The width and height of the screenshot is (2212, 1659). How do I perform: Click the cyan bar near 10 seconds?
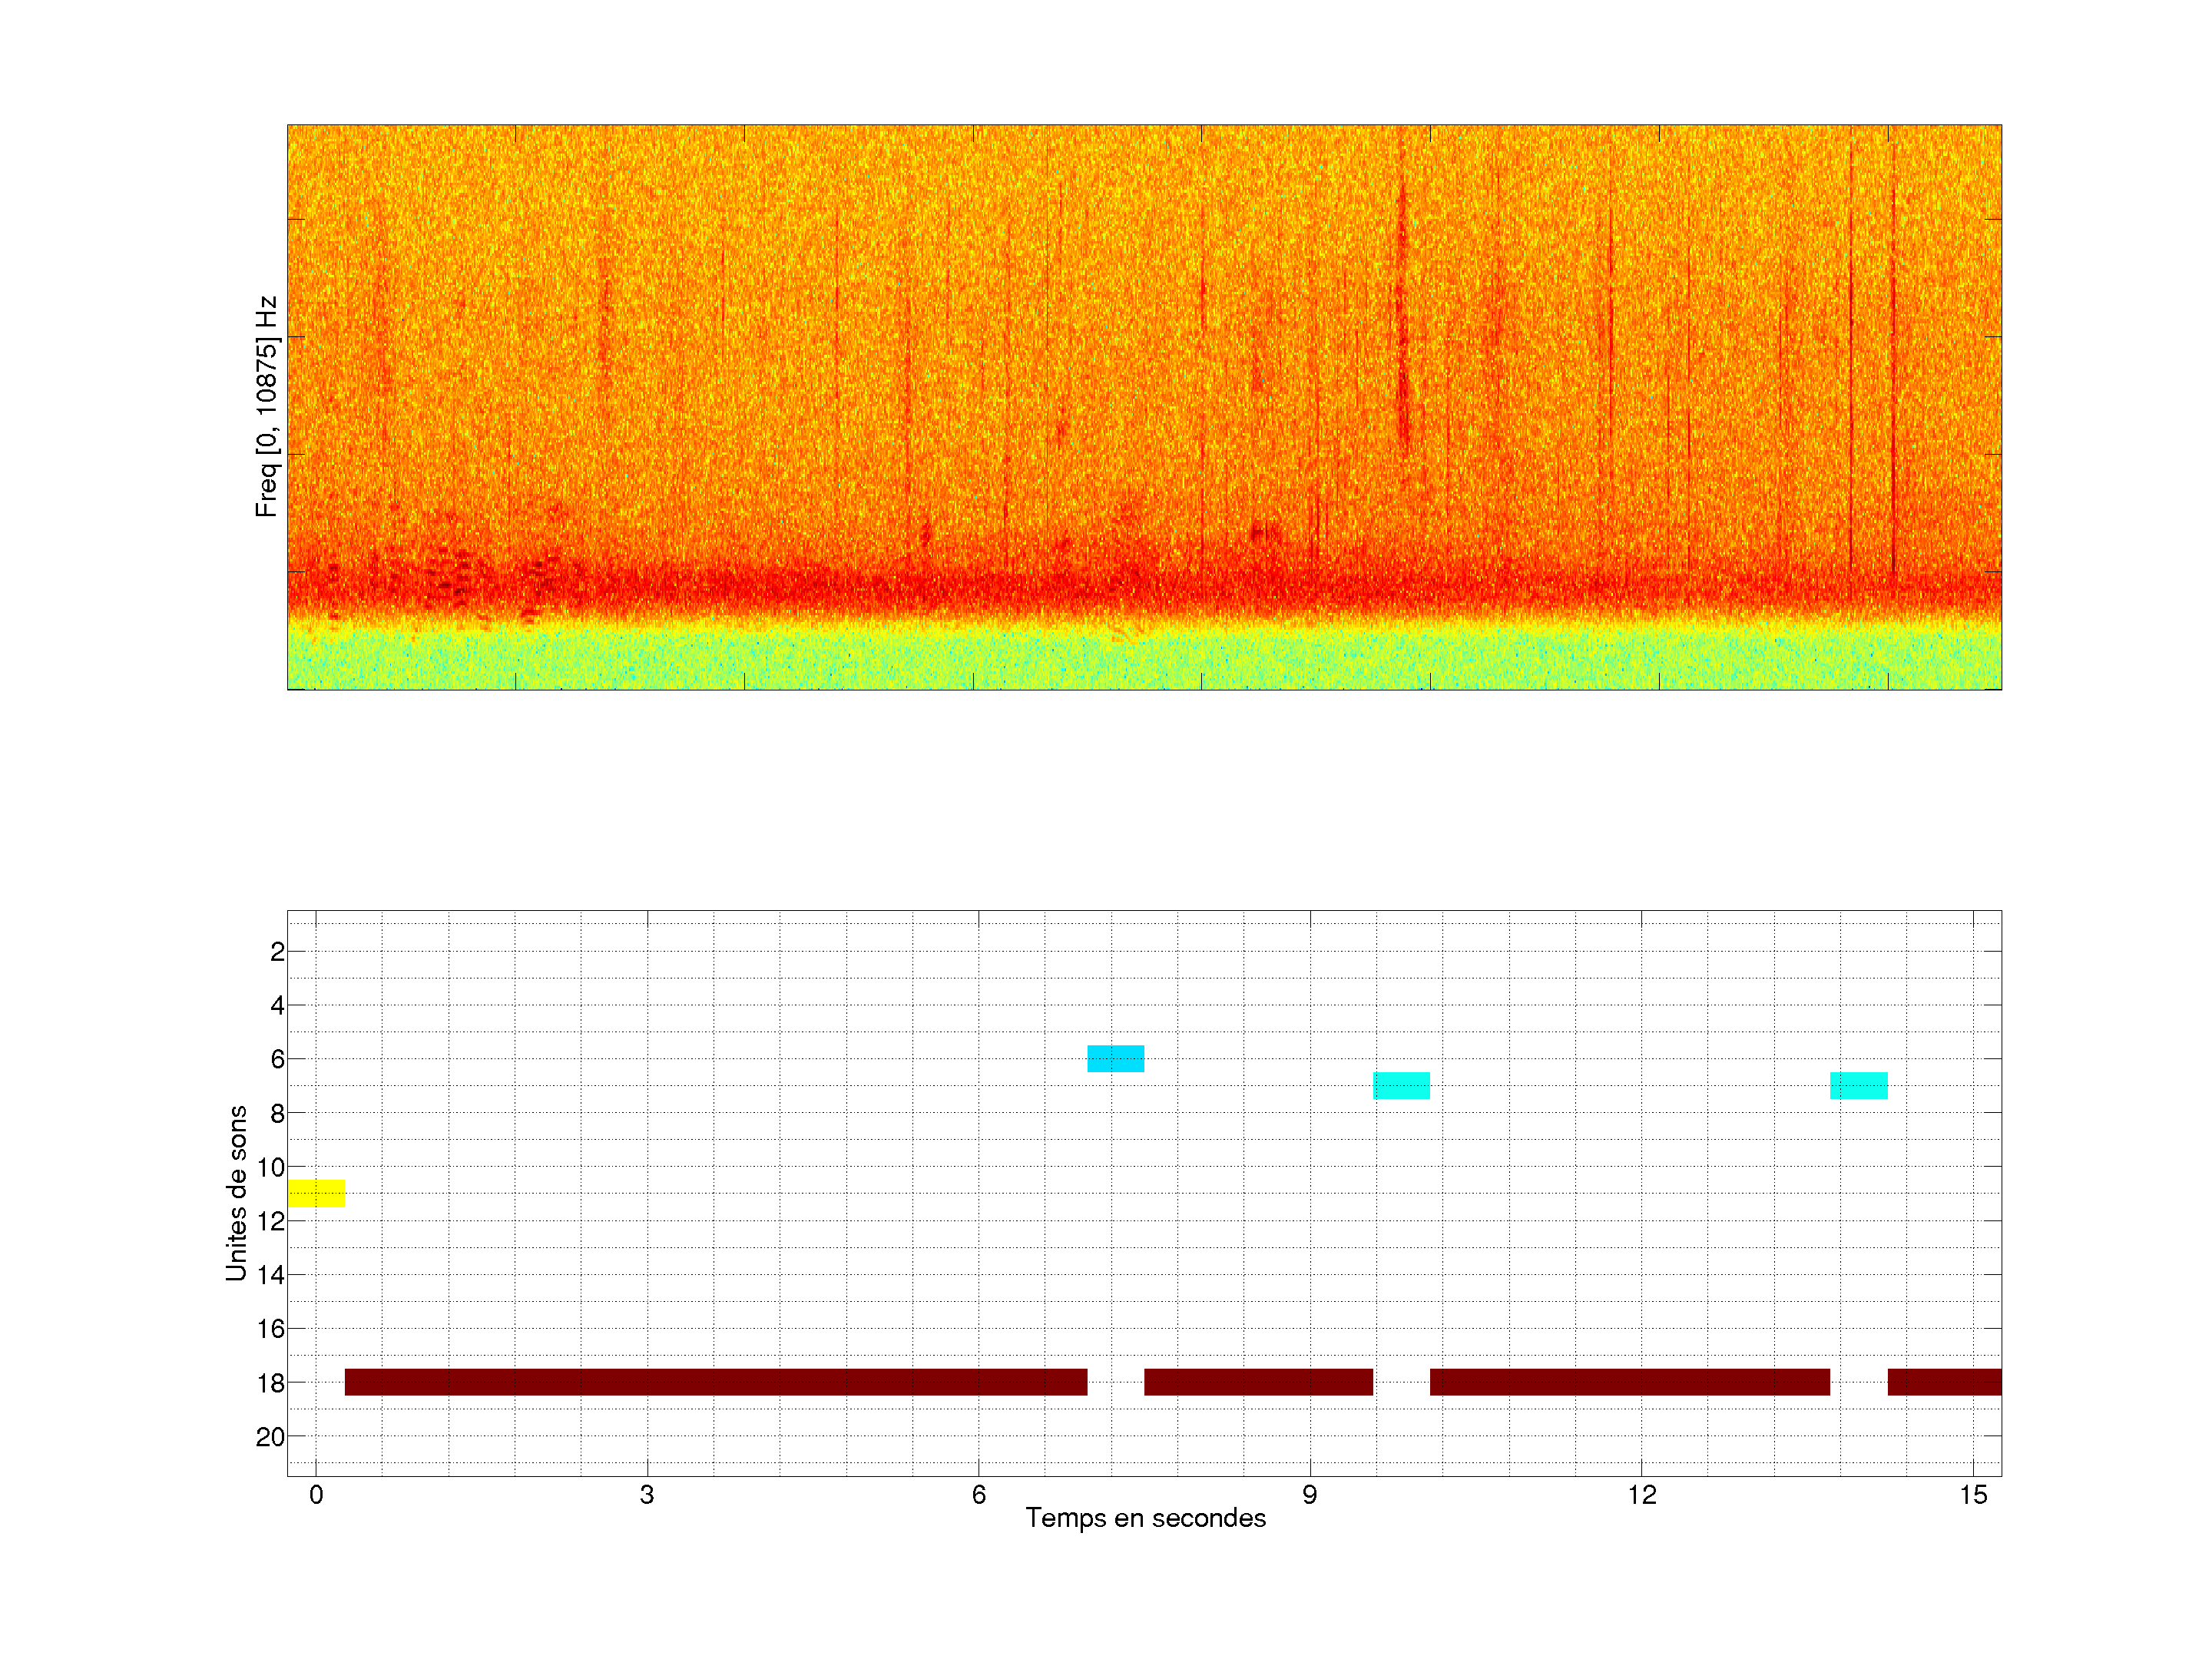(1401, 1085)
